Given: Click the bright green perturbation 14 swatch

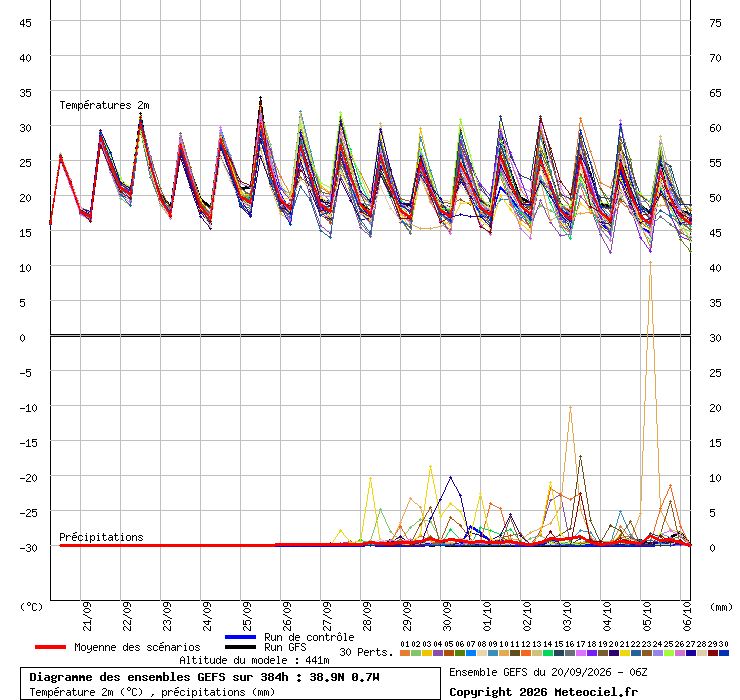Looking at the screenshot, I should coord(547,653).
